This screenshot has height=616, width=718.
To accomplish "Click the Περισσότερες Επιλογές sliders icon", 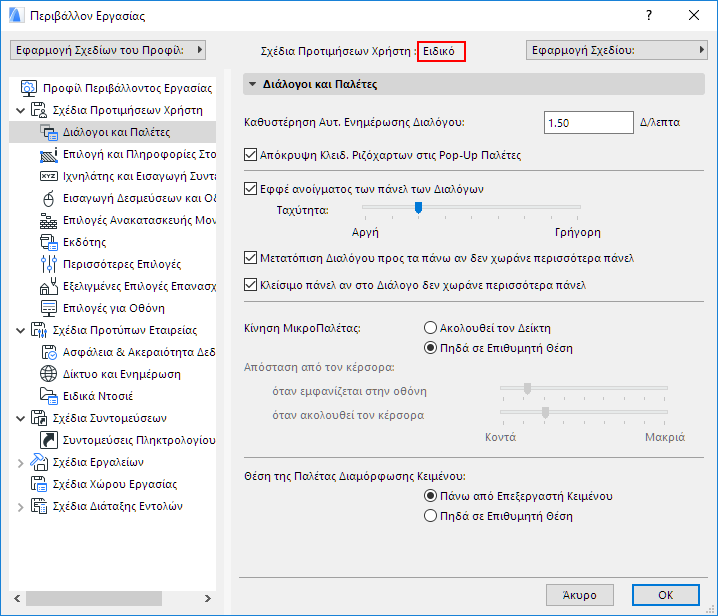I will click(x=49, y=264).
